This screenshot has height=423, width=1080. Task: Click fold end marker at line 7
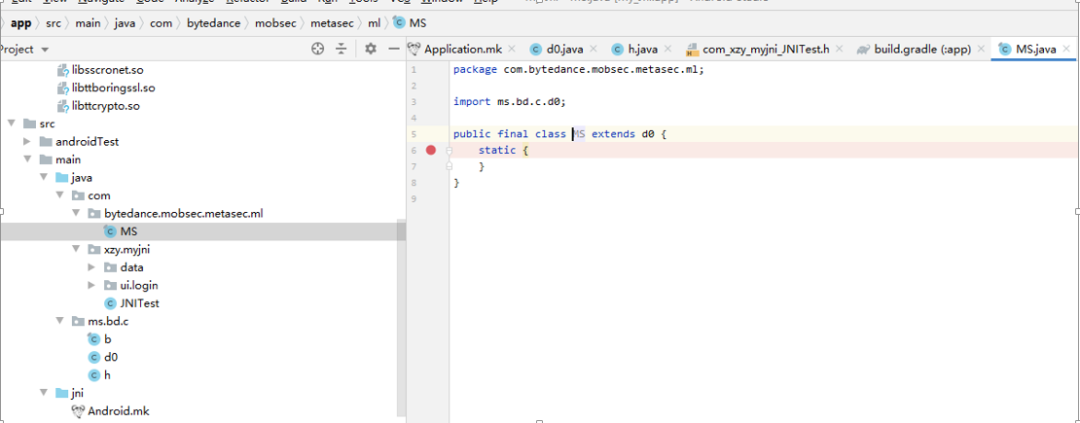[x=448, y=166]
